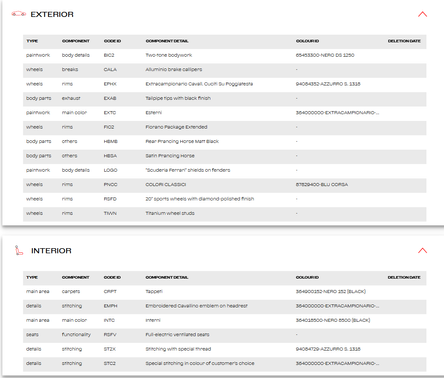Image resolution: width=444 pixels, height=378 pixels.
Task: Select code HBSA cell
Action: [110, 156]
